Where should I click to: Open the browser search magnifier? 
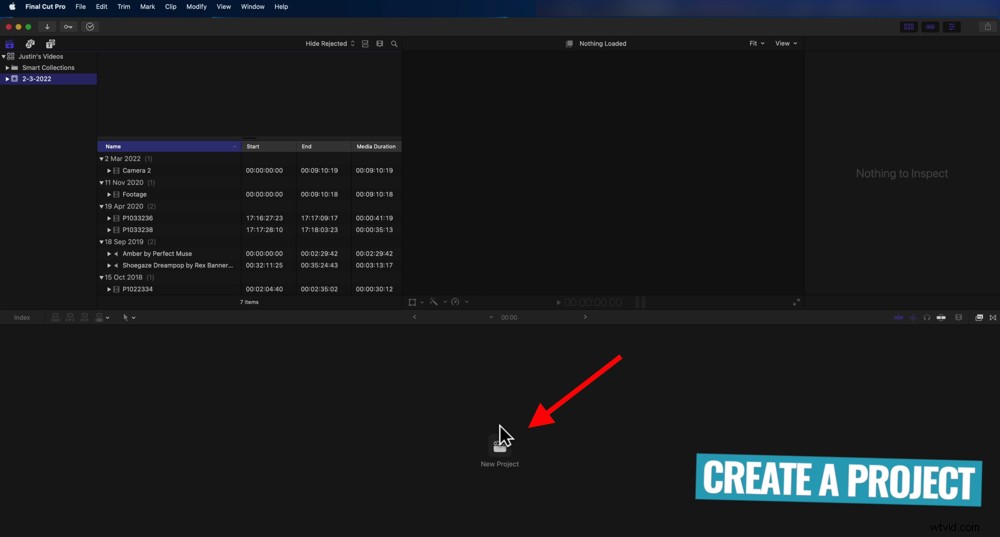394,44
